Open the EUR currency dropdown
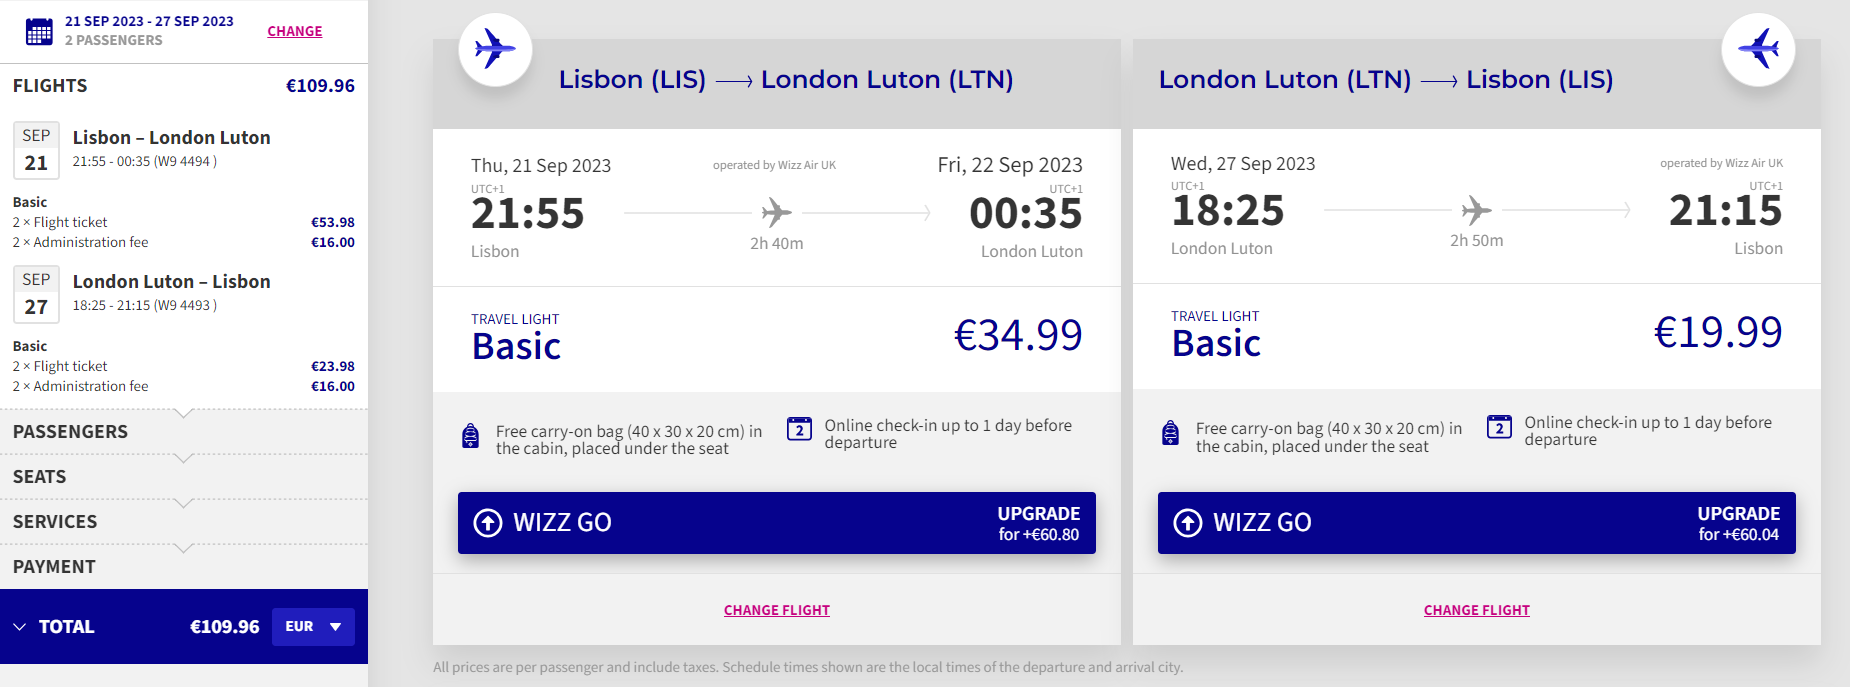Viewport: 1850px width, 687px height. [313, 627]
